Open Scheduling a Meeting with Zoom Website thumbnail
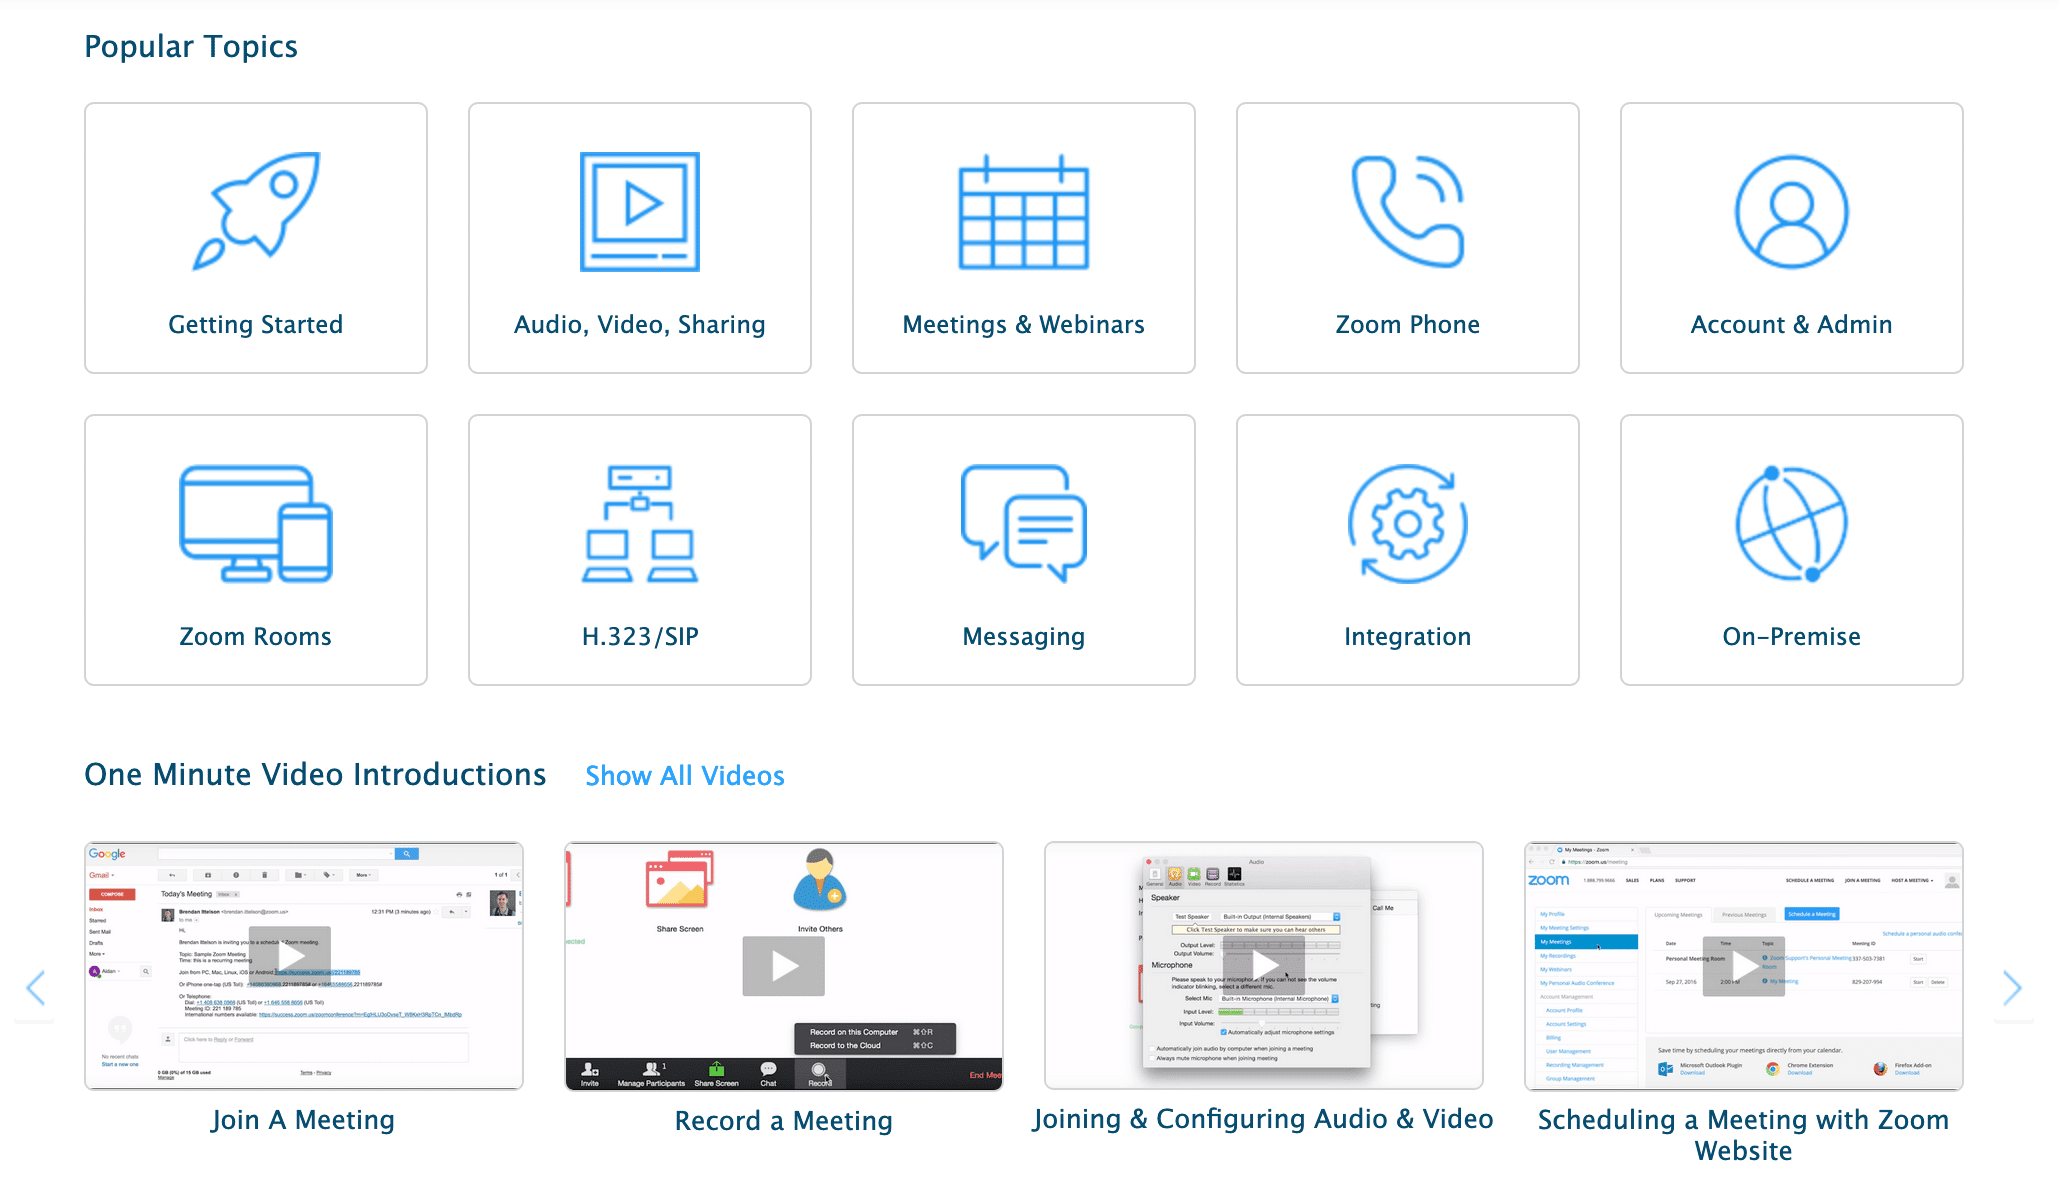 (1743, 966)
